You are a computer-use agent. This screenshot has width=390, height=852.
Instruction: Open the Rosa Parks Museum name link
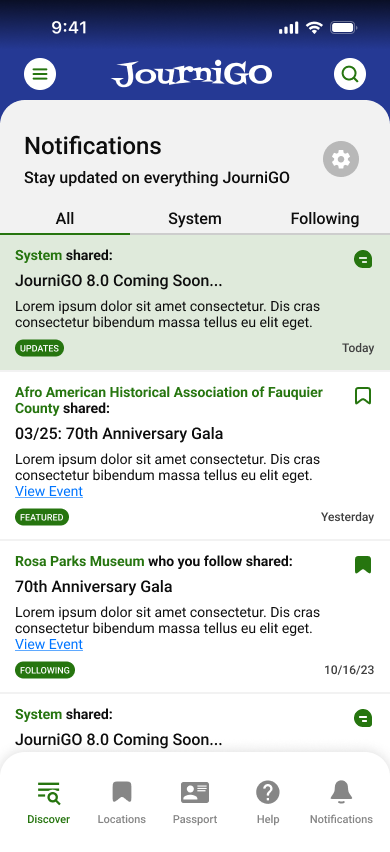[80, 561]
